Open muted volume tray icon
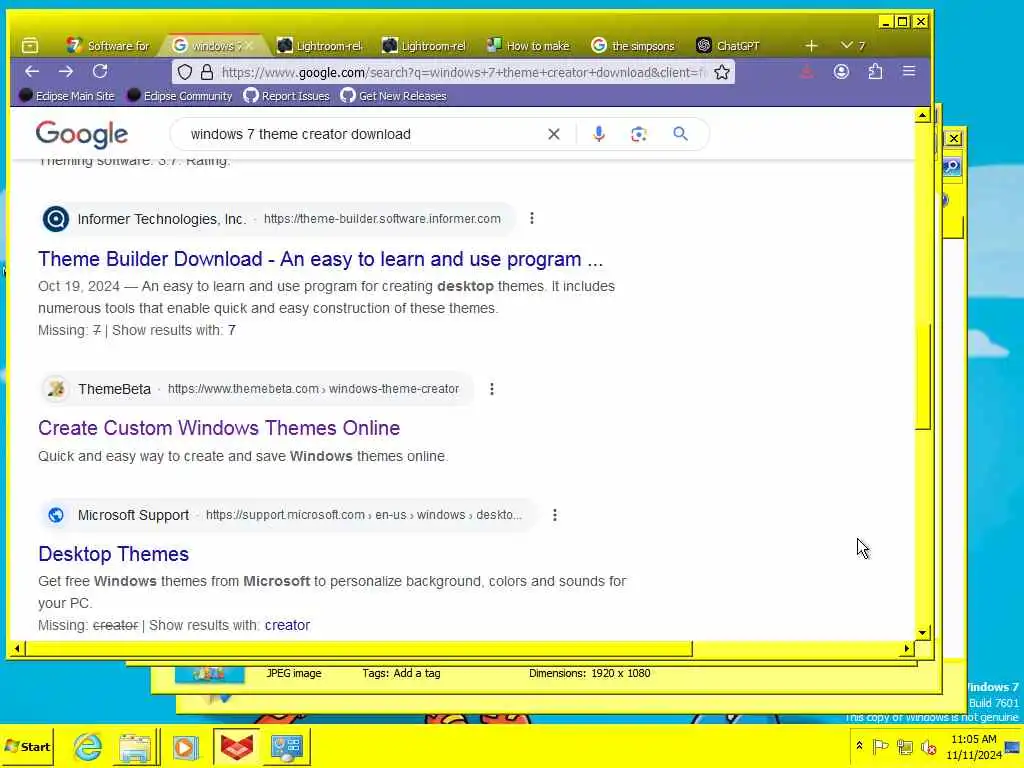1024x768 pixels. pyautogui.click(x=928, y=746)
